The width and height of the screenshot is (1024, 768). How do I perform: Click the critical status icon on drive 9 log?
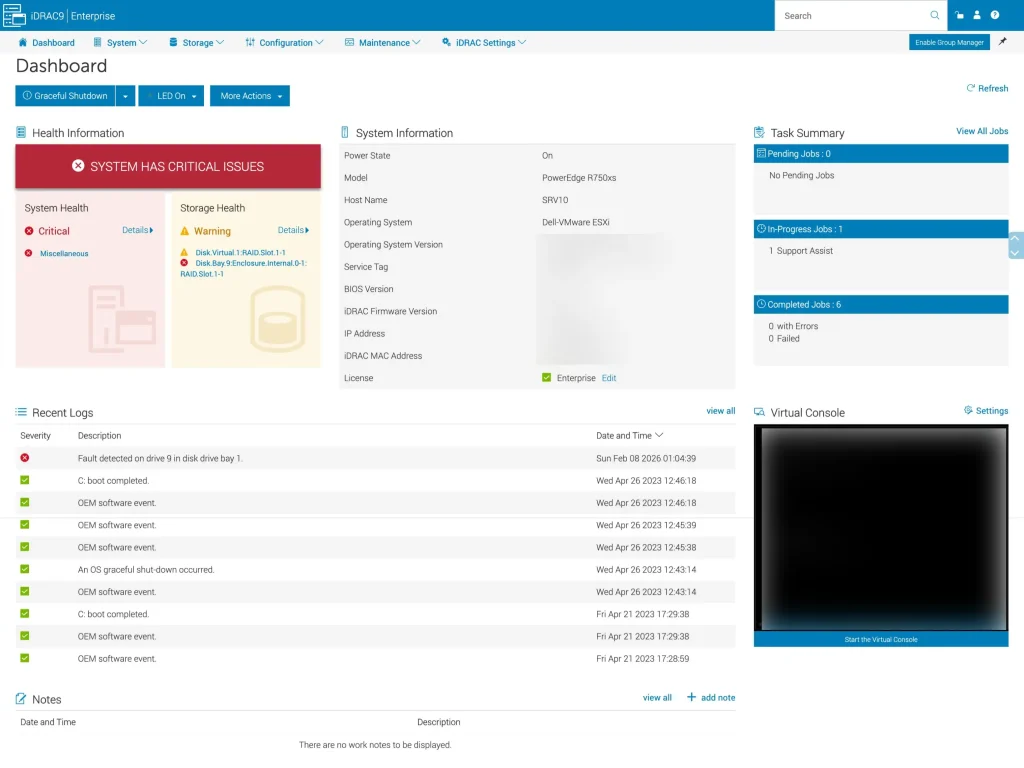26,458
